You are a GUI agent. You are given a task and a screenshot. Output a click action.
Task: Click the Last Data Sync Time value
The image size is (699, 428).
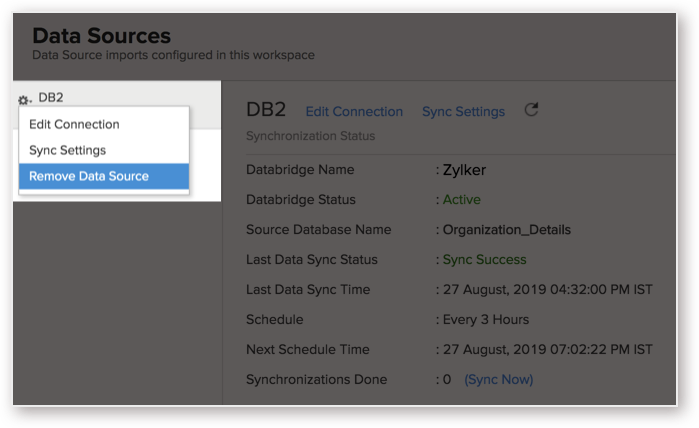tap(547, 290)
